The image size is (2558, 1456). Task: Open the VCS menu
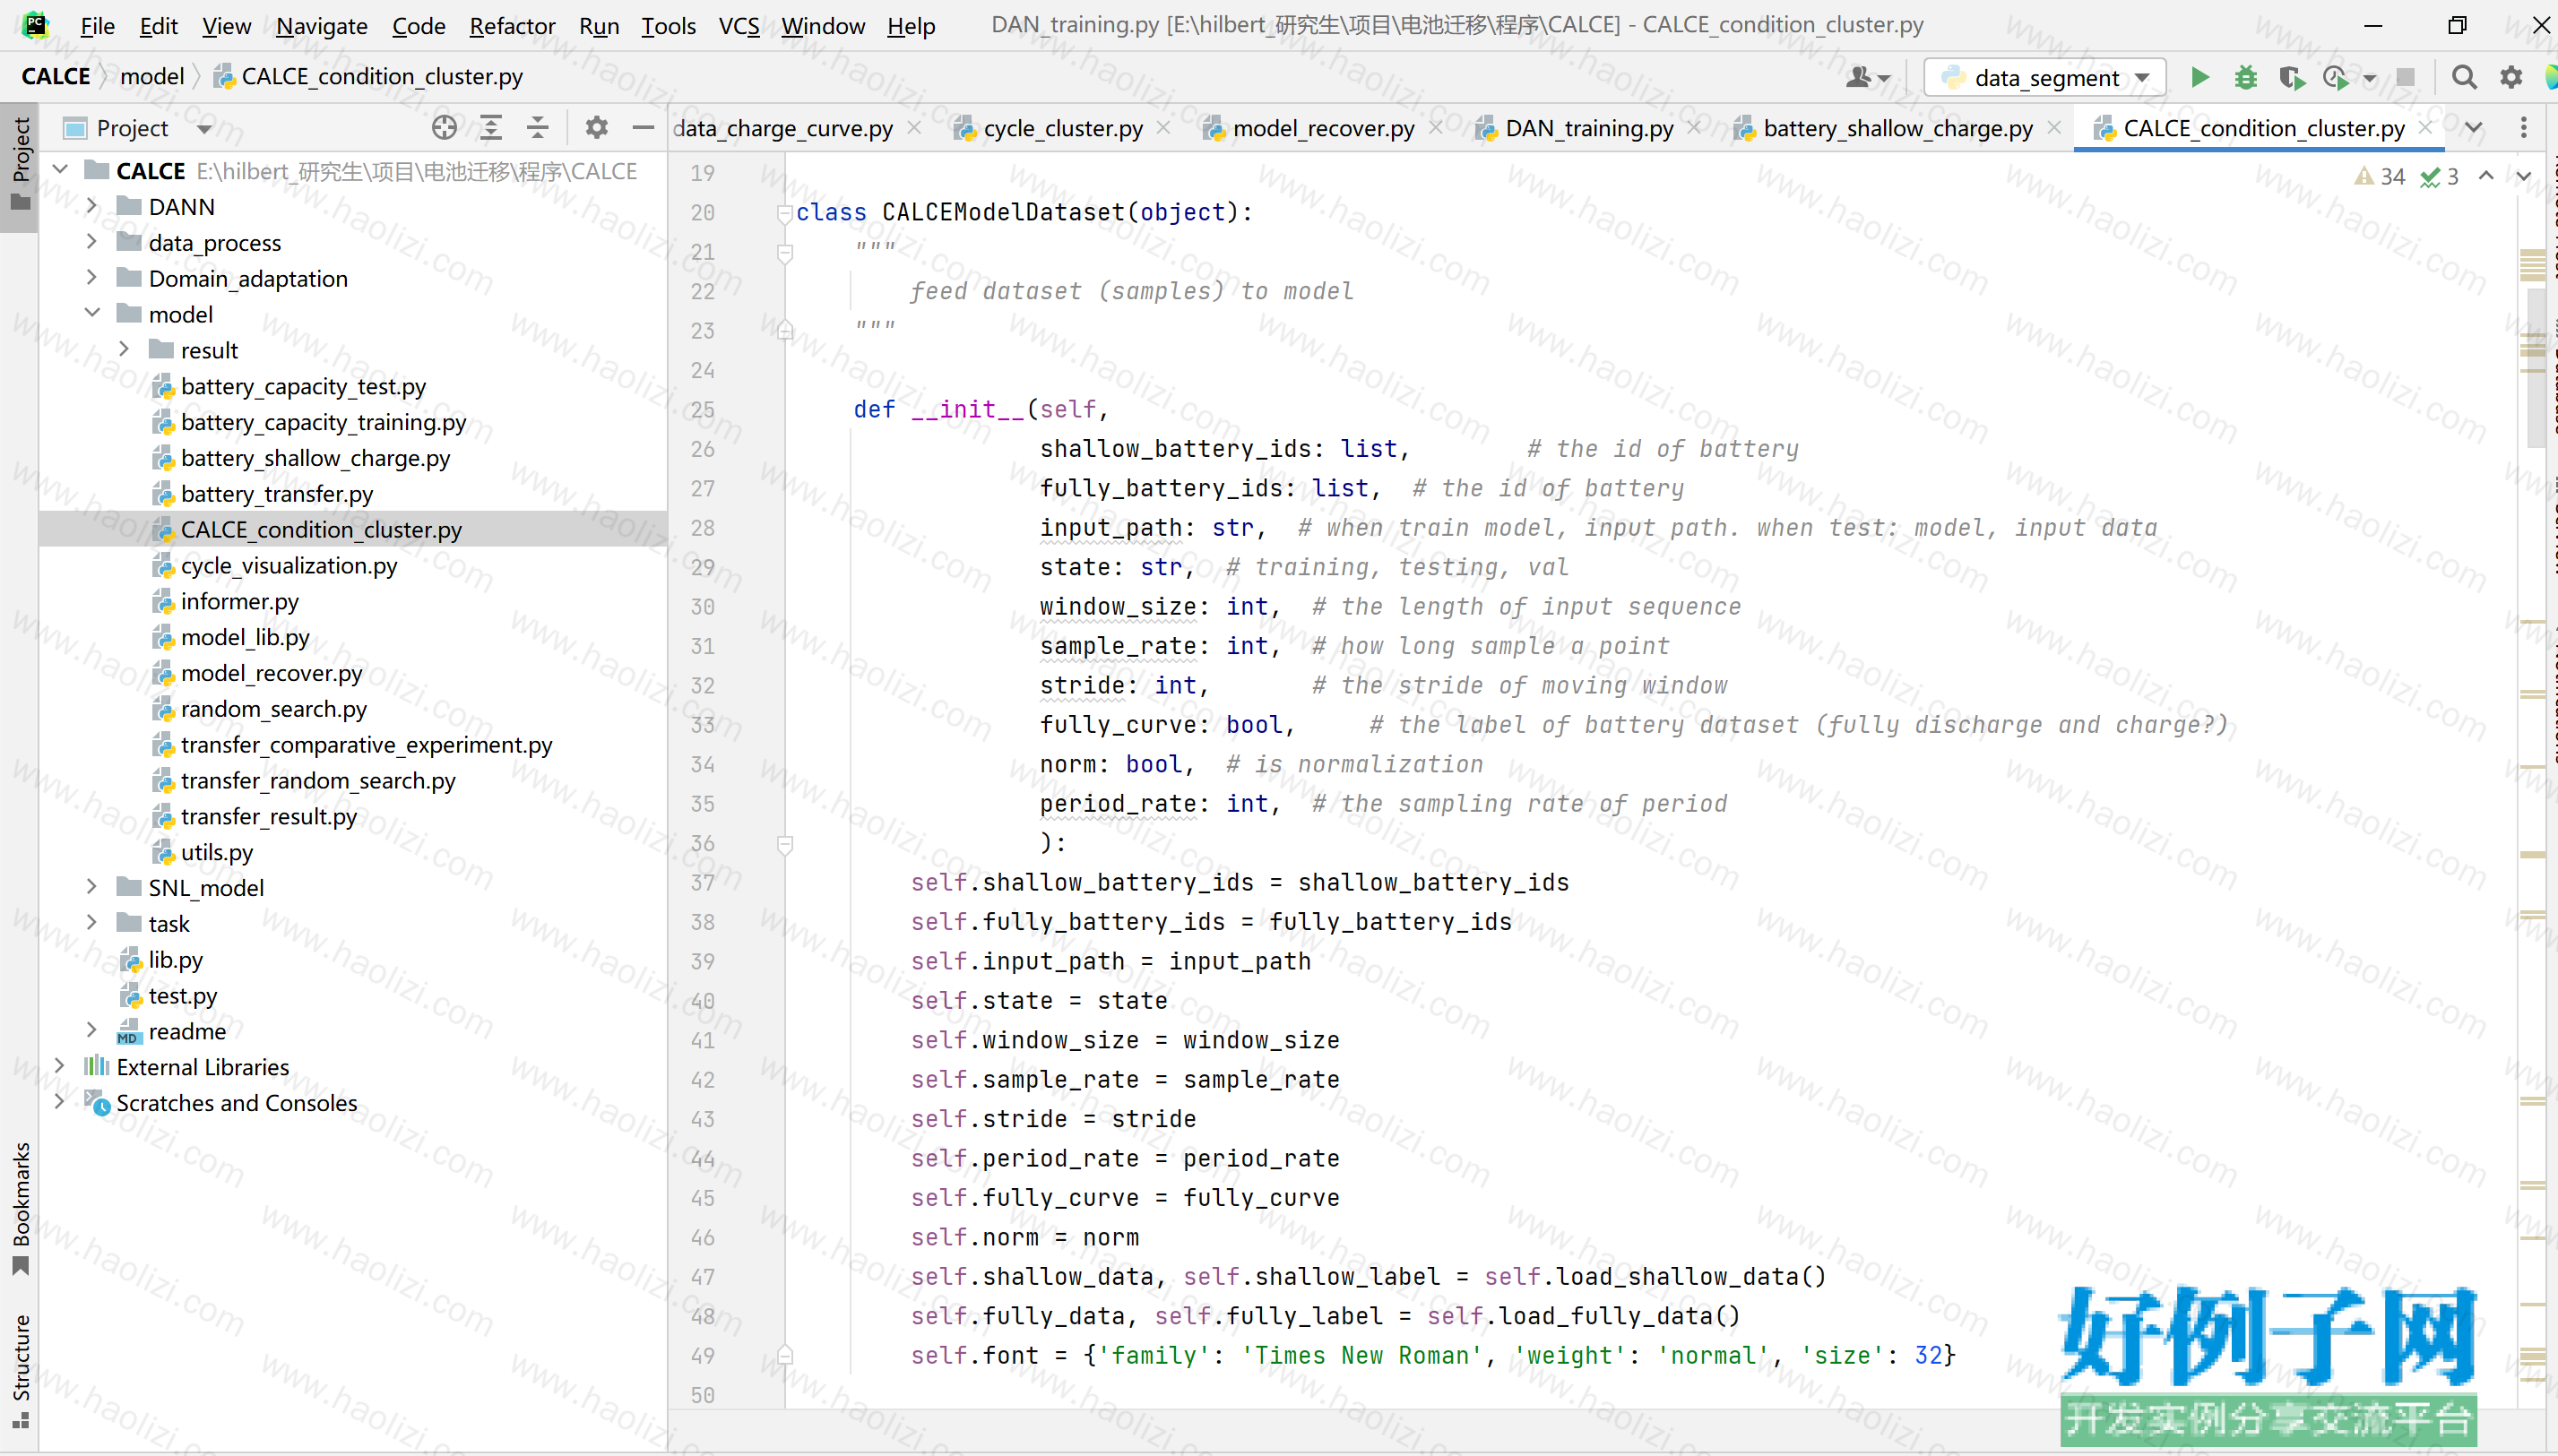pyautogui.click(x=739, y=25)
